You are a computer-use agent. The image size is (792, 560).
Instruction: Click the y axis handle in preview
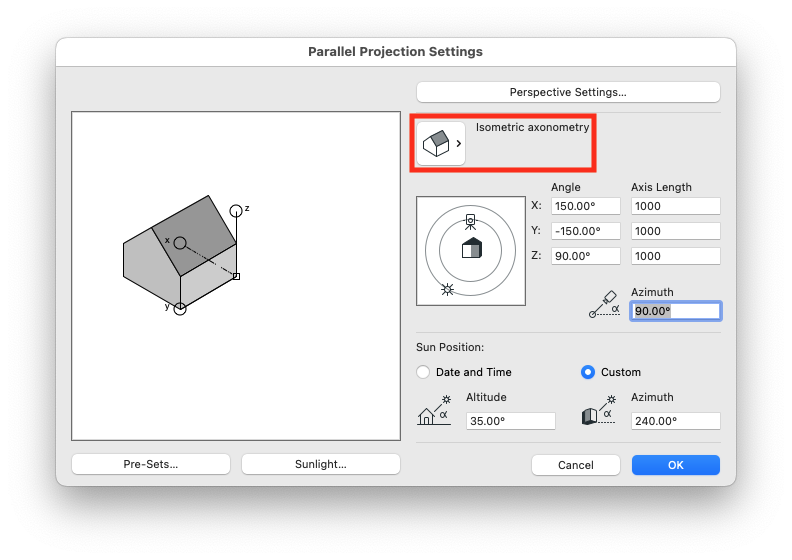tap(180, 309)
